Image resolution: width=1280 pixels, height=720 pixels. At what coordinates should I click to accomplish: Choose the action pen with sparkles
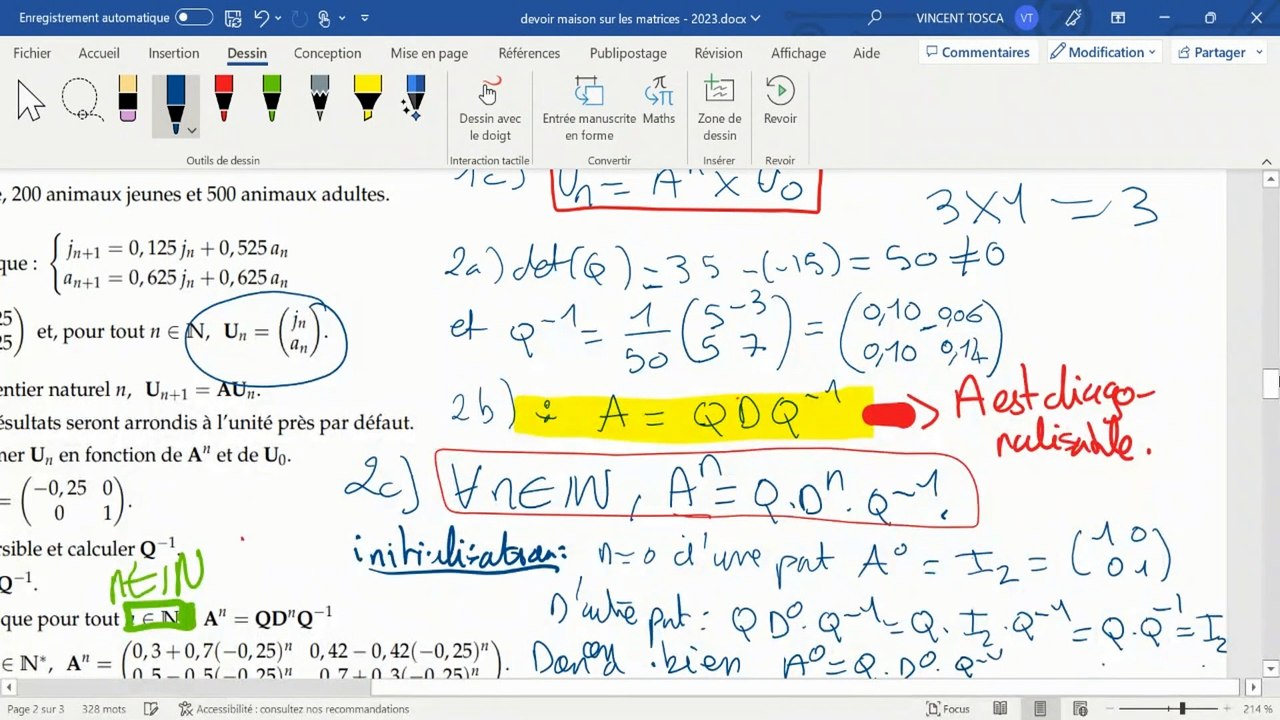tap(414, 100)
